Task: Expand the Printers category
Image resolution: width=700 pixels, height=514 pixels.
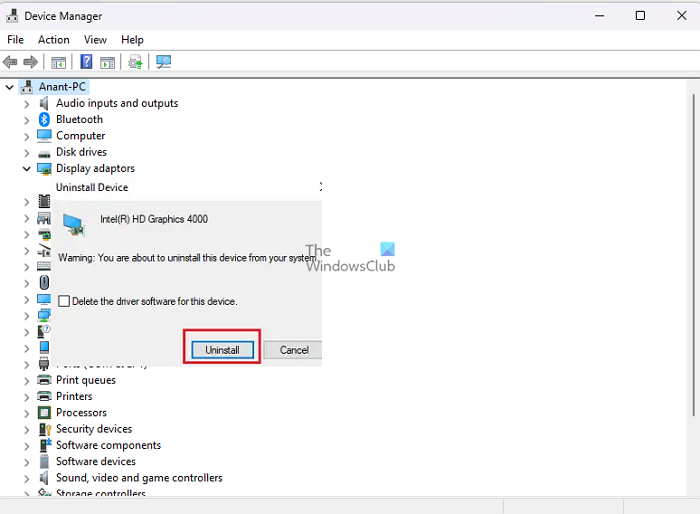Action: 27,397
